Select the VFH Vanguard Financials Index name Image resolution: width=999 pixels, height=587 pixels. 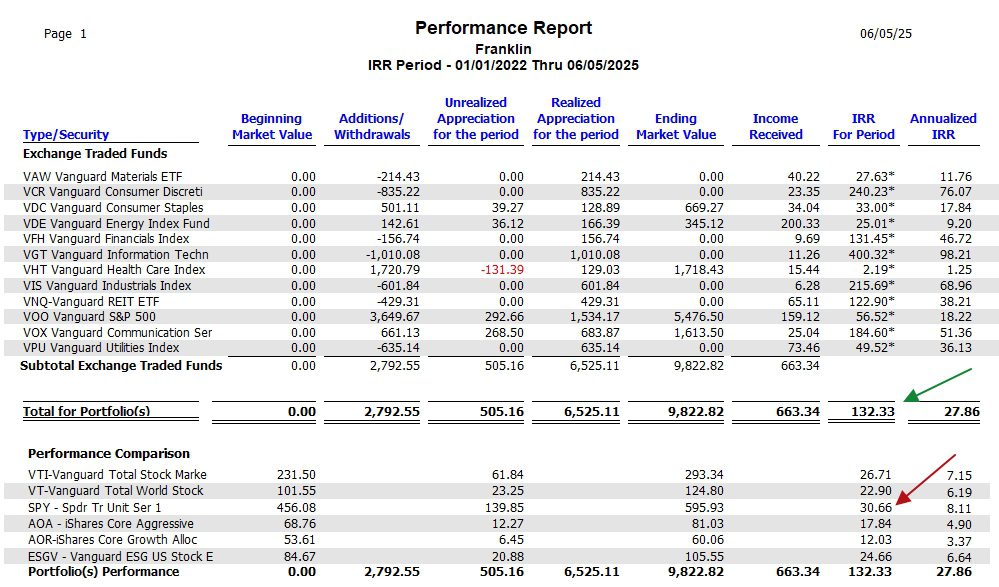106,239
